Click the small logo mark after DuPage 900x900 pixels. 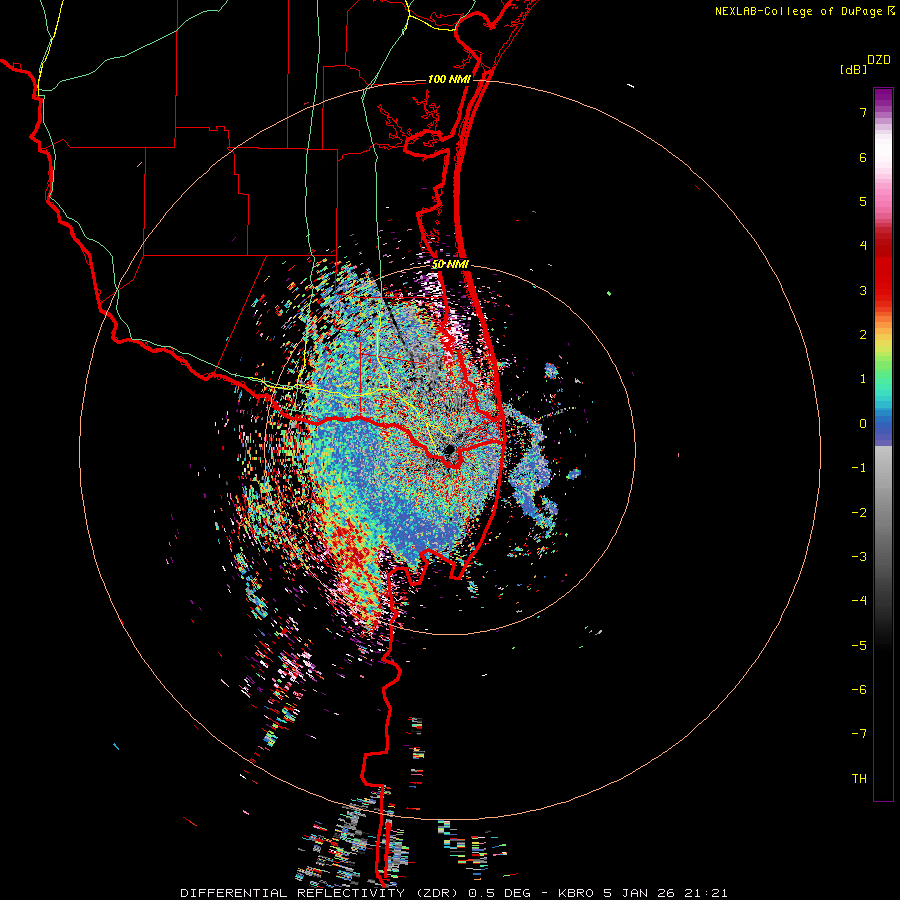tap(891, 11)
